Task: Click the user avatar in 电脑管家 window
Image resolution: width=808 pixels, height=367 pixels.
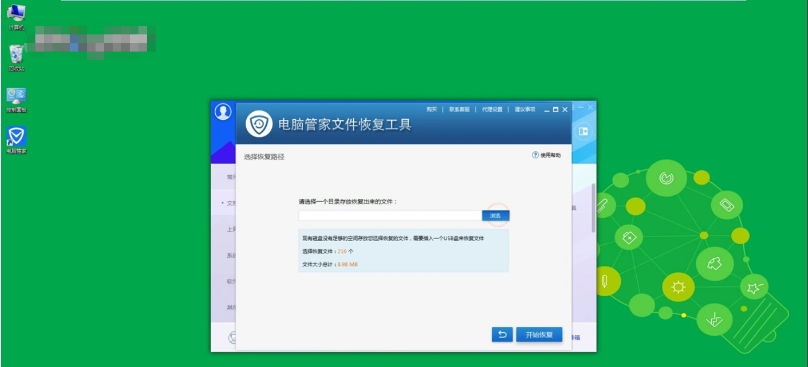Action: click(223, 111)
